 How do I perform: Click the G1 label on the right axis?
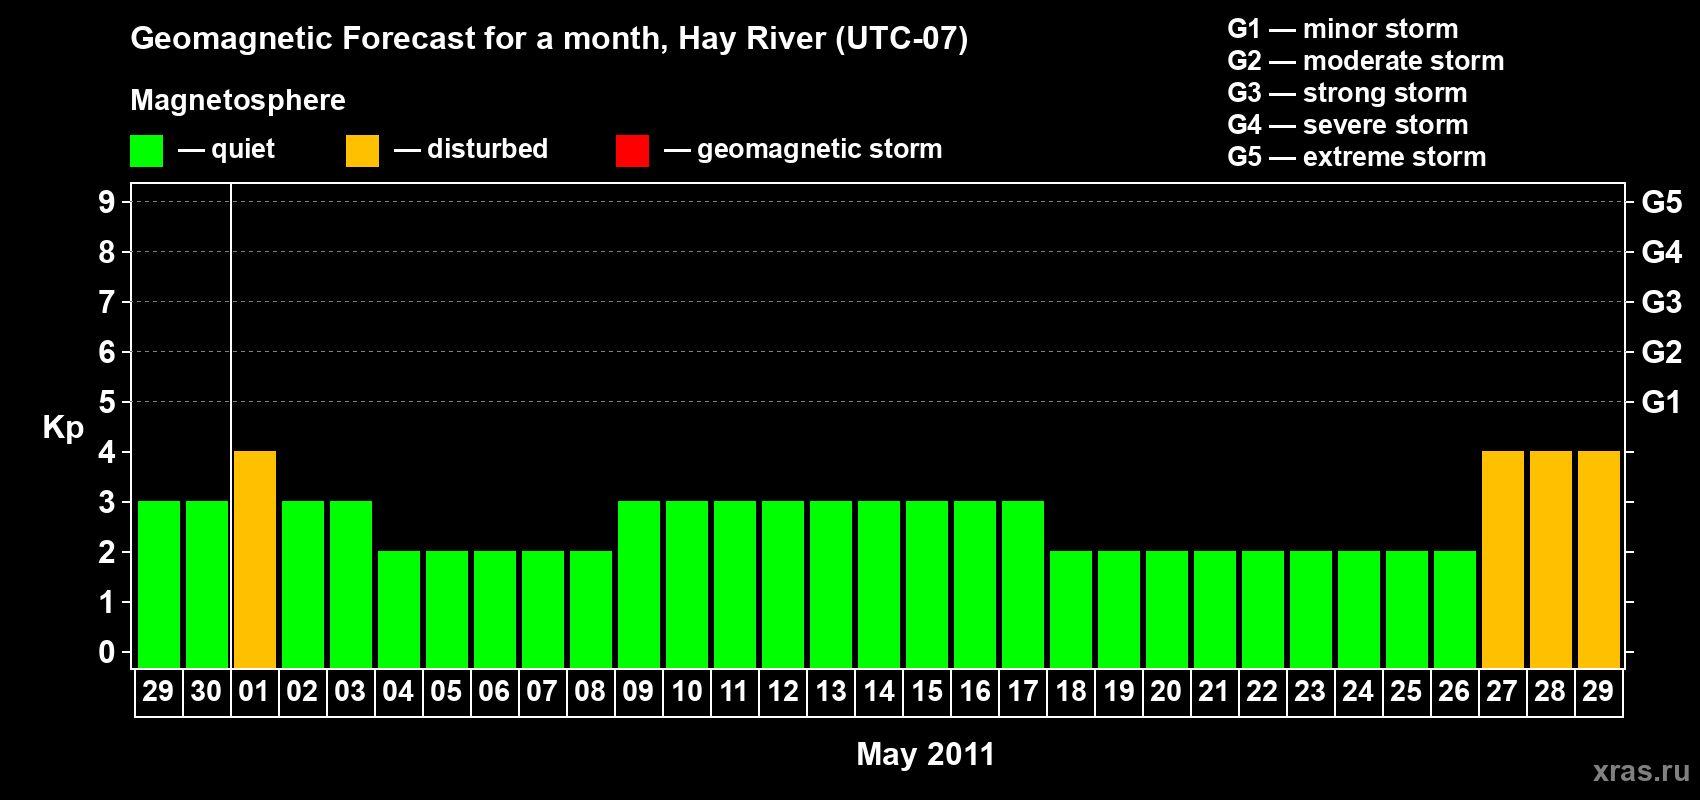click(1662, 402)
